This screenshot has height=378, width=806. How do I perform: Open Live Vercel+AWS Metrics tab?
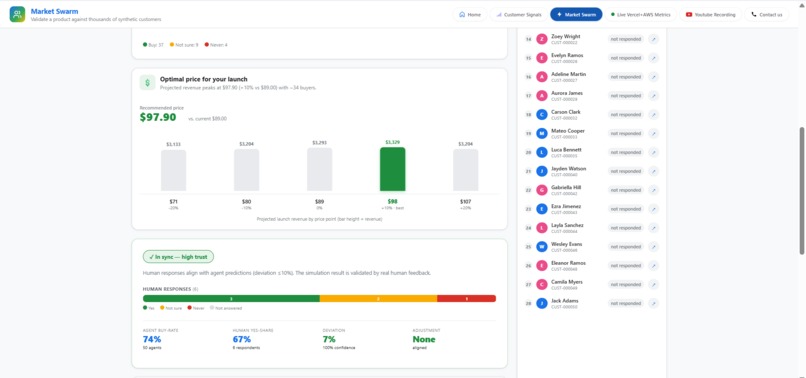640,14
